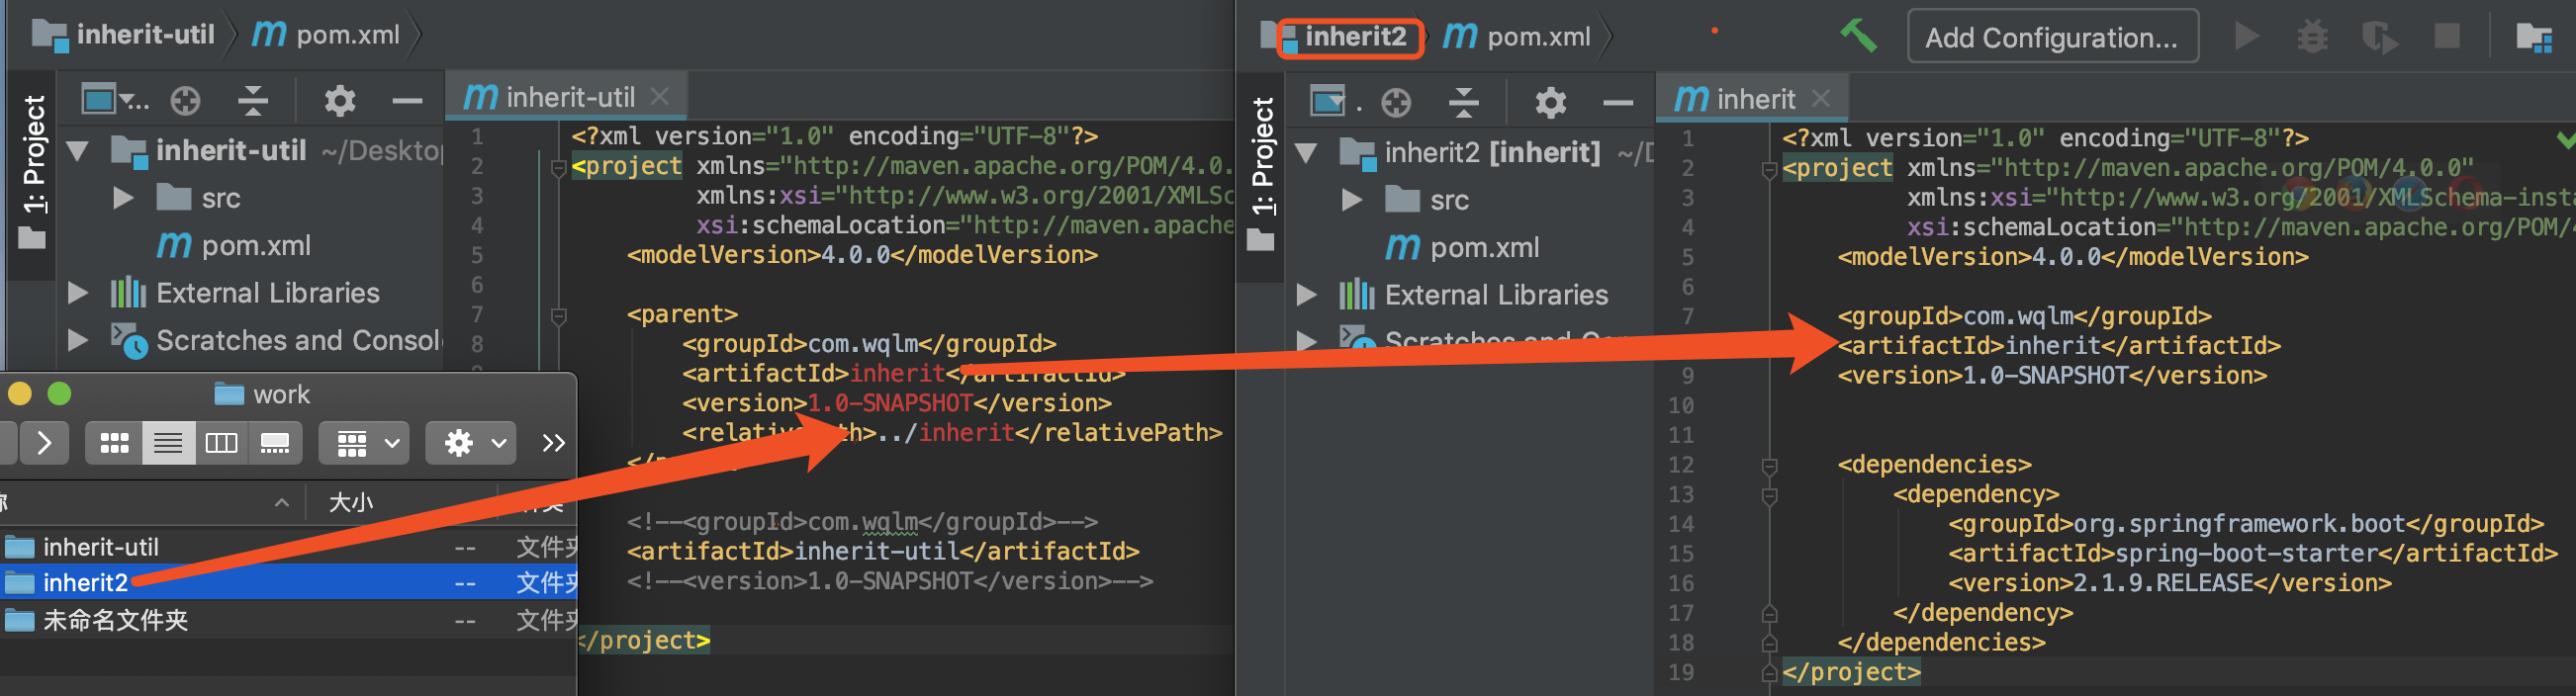Viewport: 2576px width, 696px height.
Task: Show more Finder toolbar items chevron
Action: [x=553, y=443]
